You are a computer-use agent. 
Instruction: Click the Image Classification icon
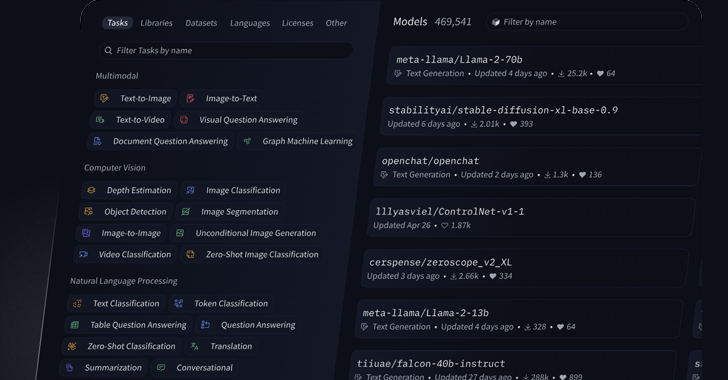(x=190, y=190)
